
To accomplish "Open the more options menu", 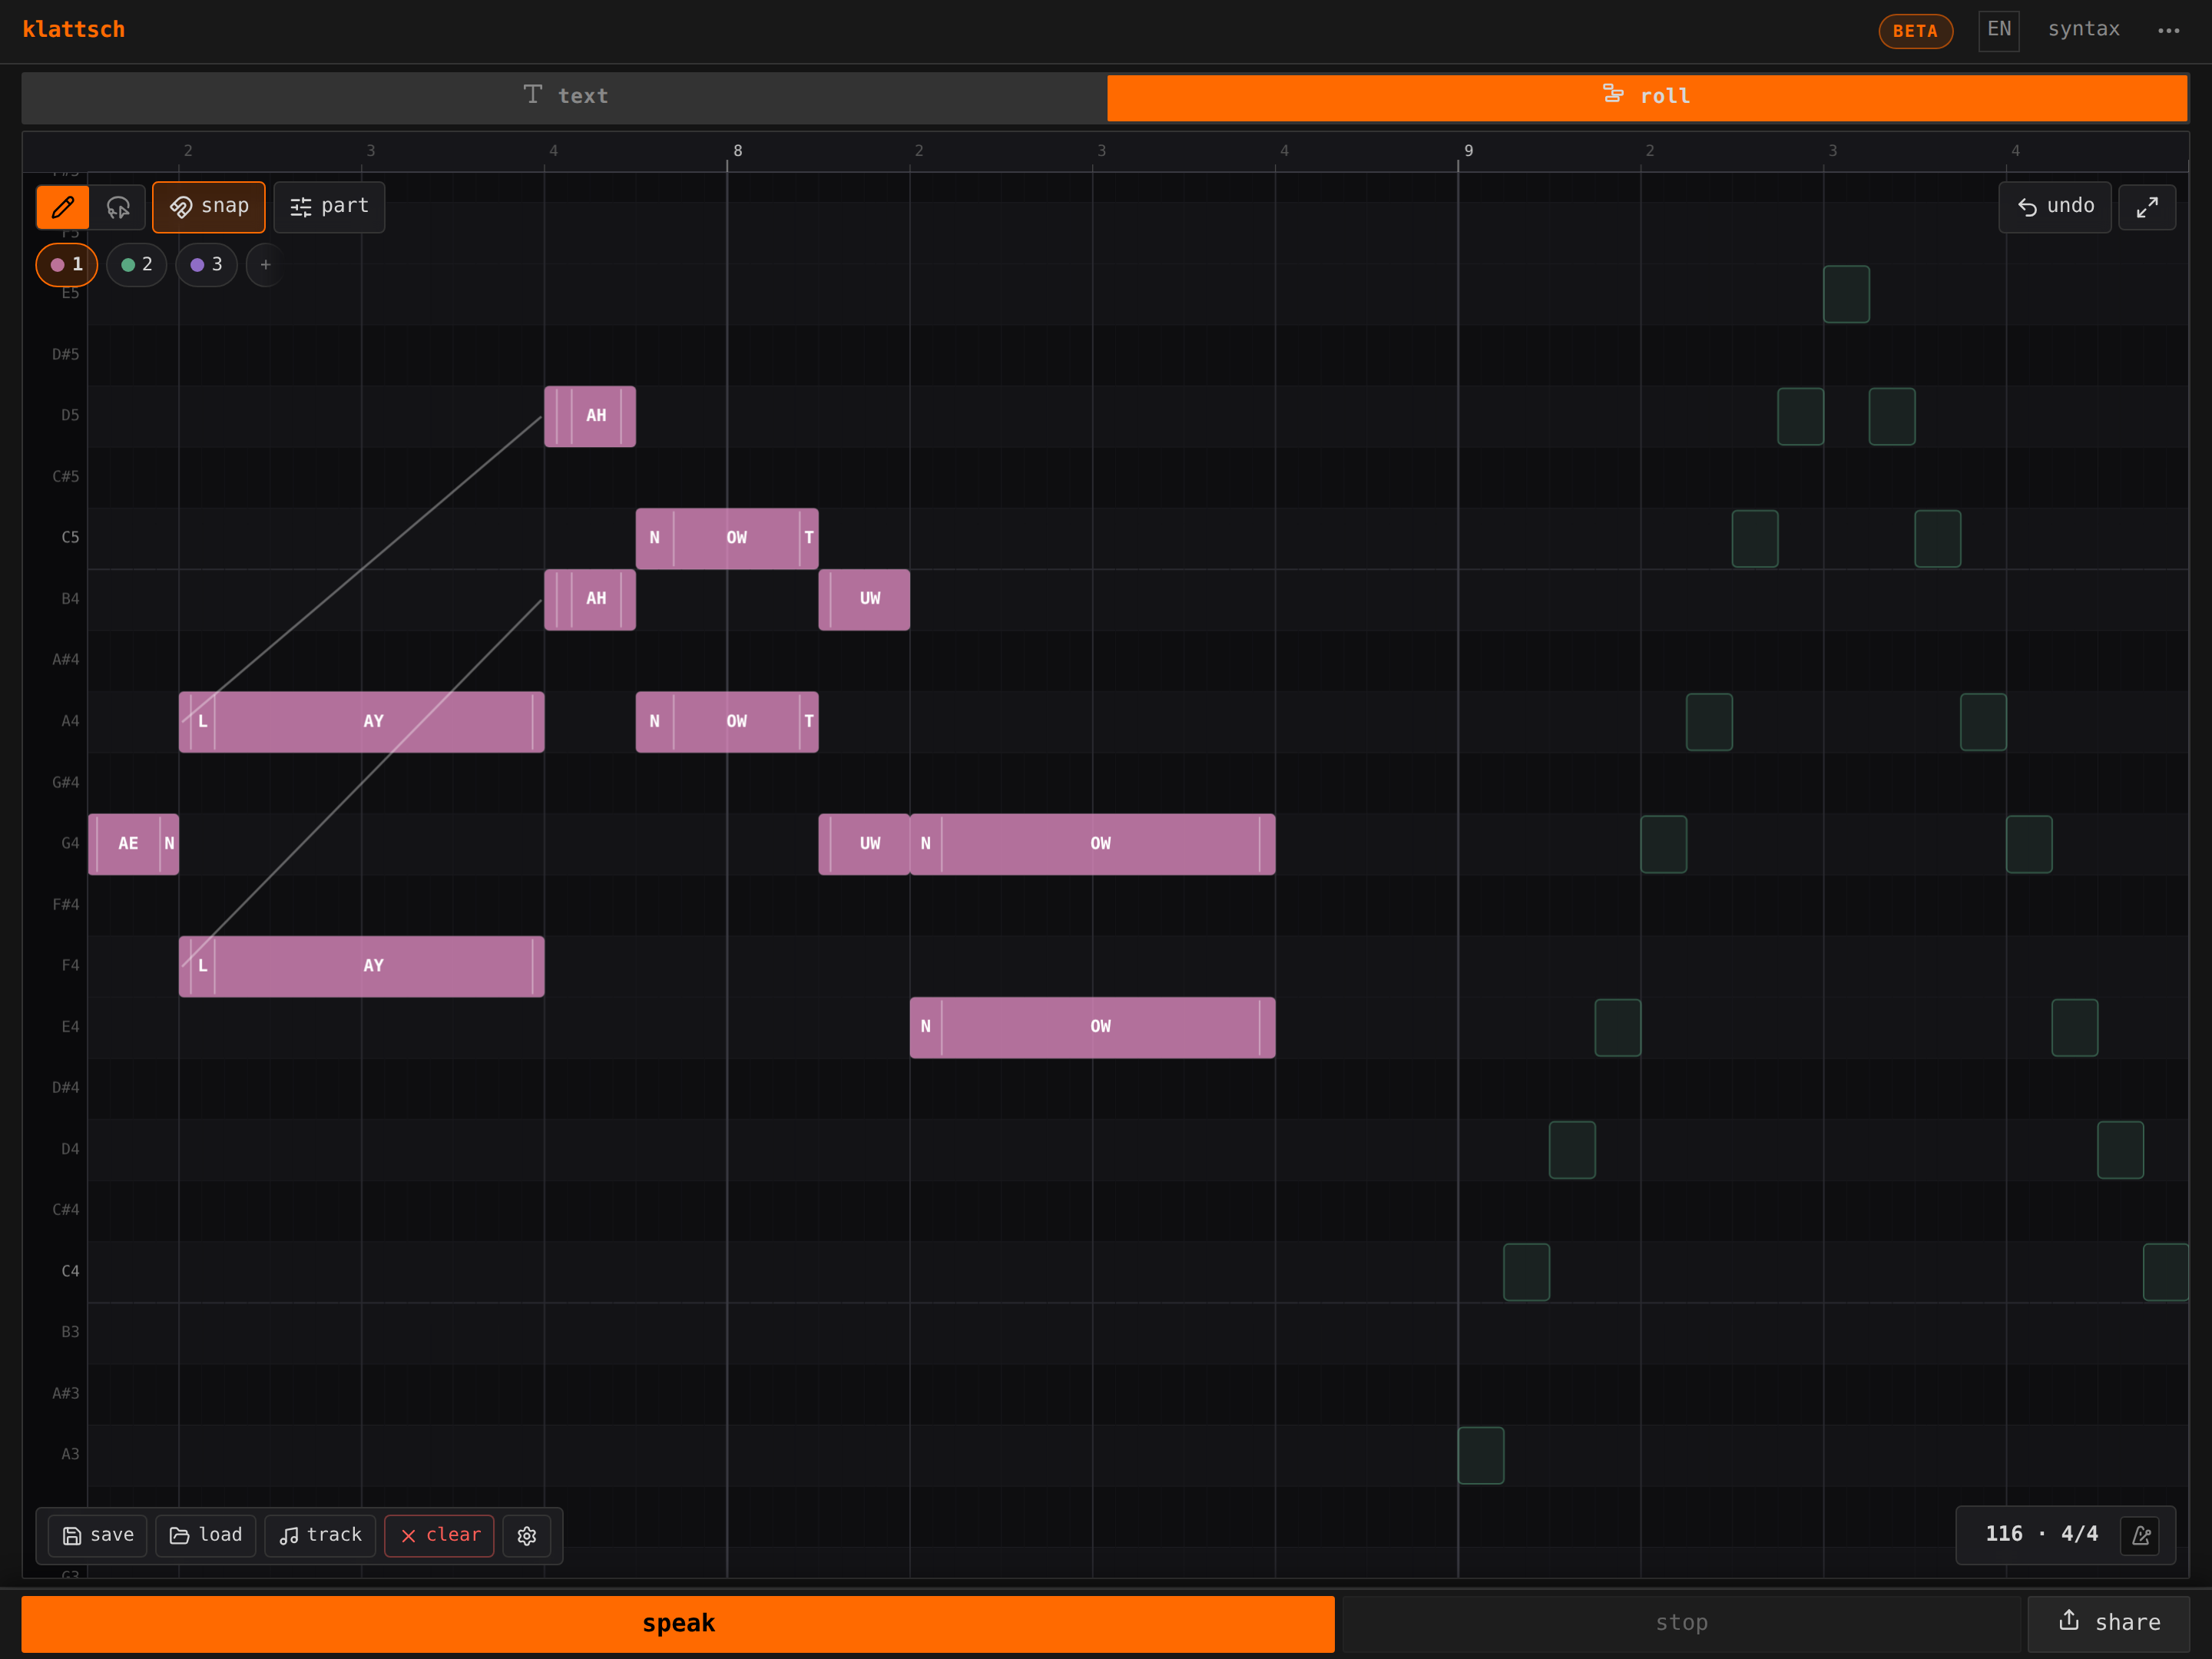I will pyautogui.click(x=2168, y=30).
